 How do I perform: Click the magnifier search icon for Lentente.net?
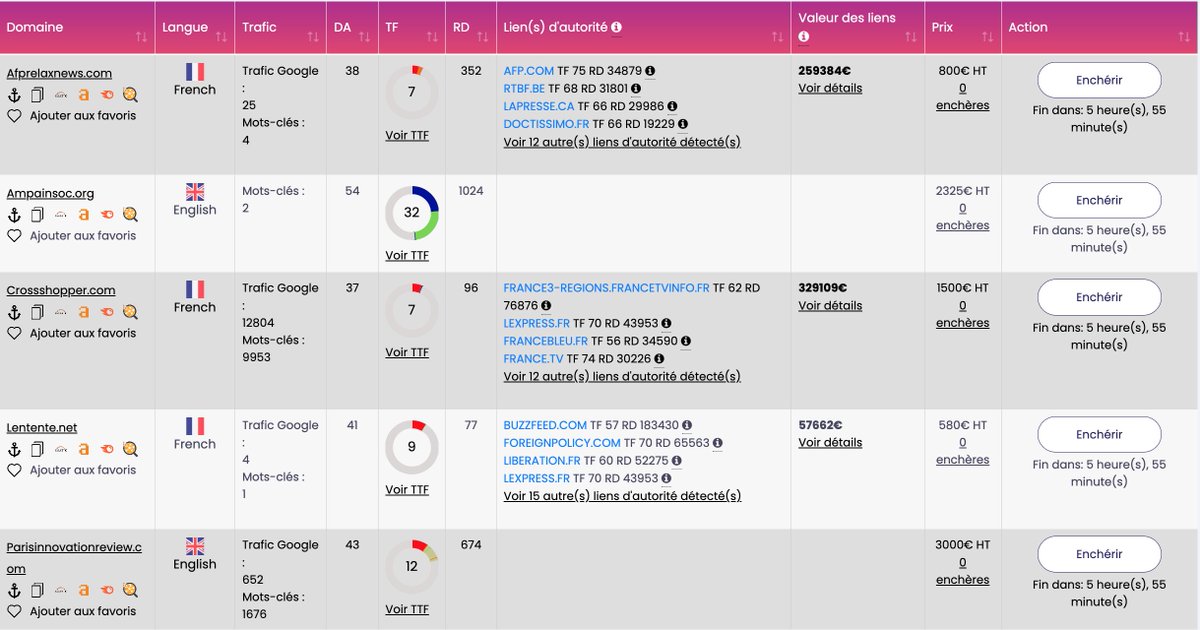pyautogui.click(x=130, y=449)
